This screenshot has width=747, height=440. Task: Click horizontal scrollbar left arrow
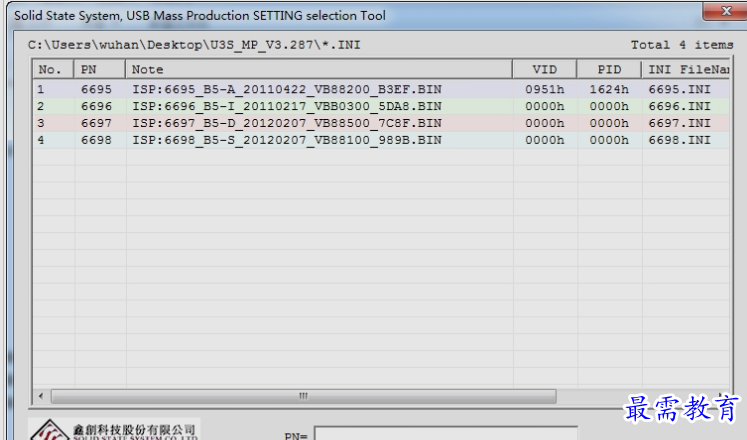point(41,396)
